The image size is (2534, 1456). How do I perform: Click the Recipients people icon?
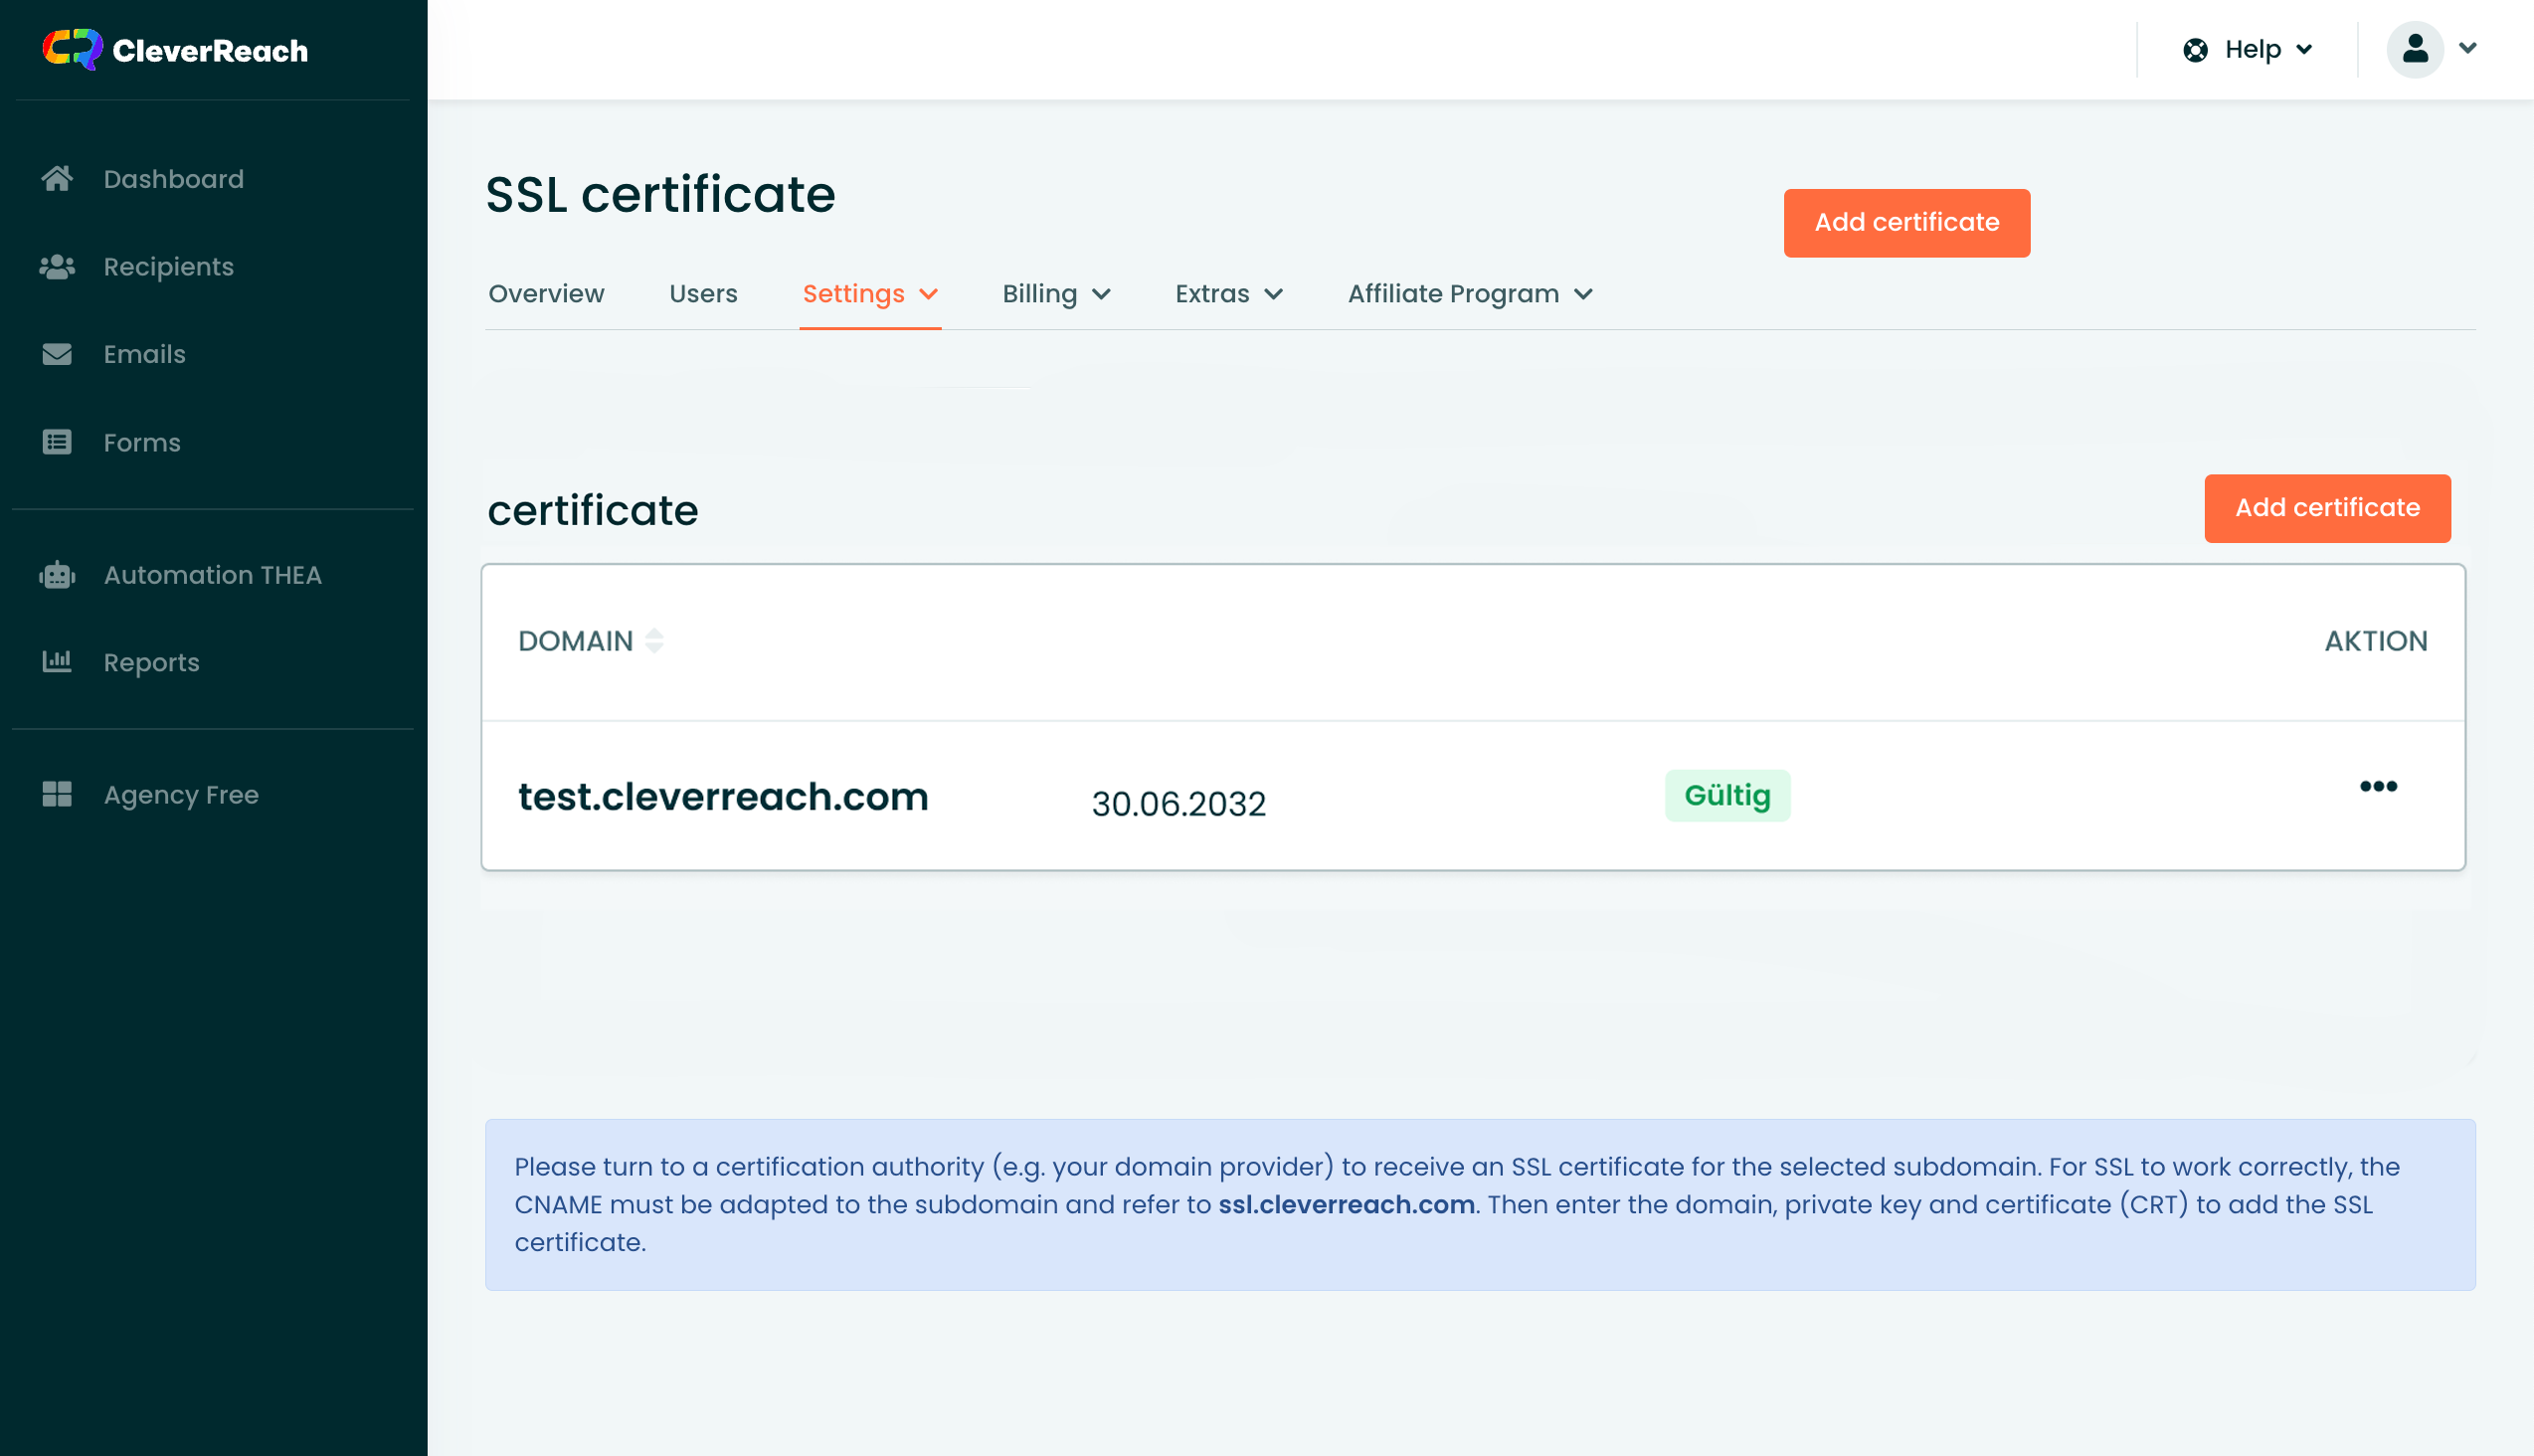[57, 267]
